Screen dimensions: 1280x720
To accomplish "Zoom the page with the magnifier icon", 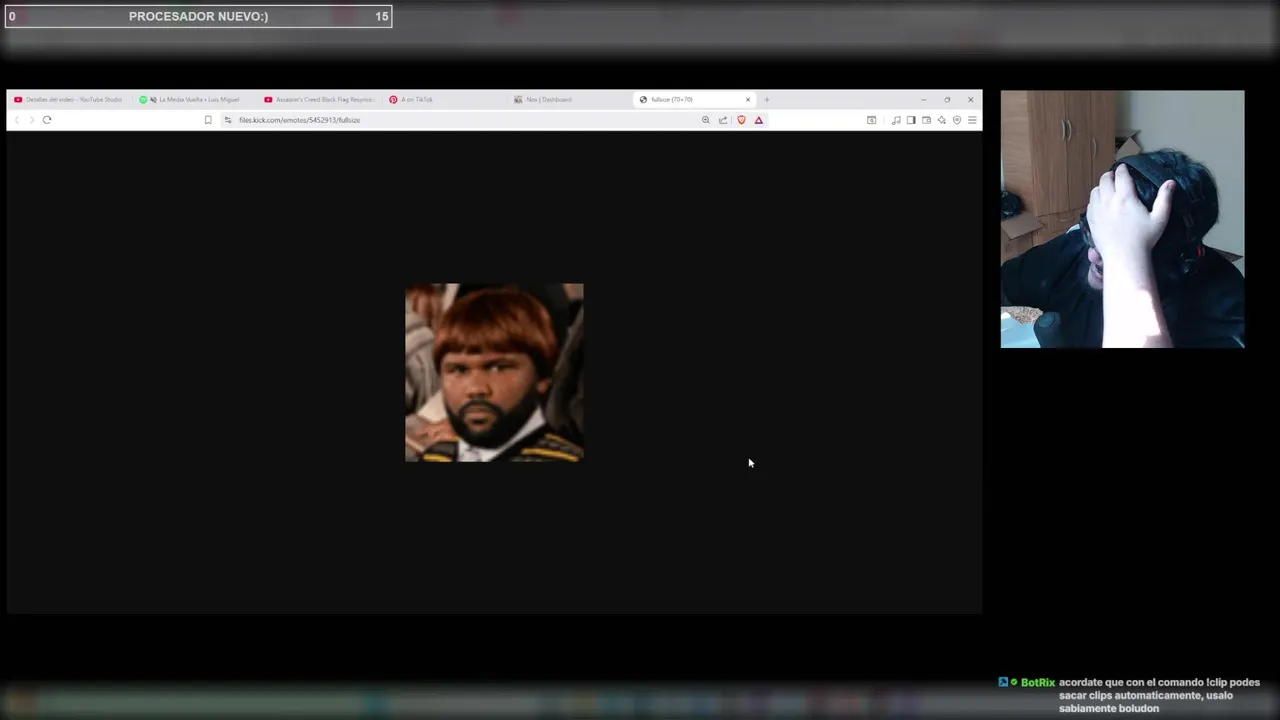I will pyautogui.click(x=705, y=120).
